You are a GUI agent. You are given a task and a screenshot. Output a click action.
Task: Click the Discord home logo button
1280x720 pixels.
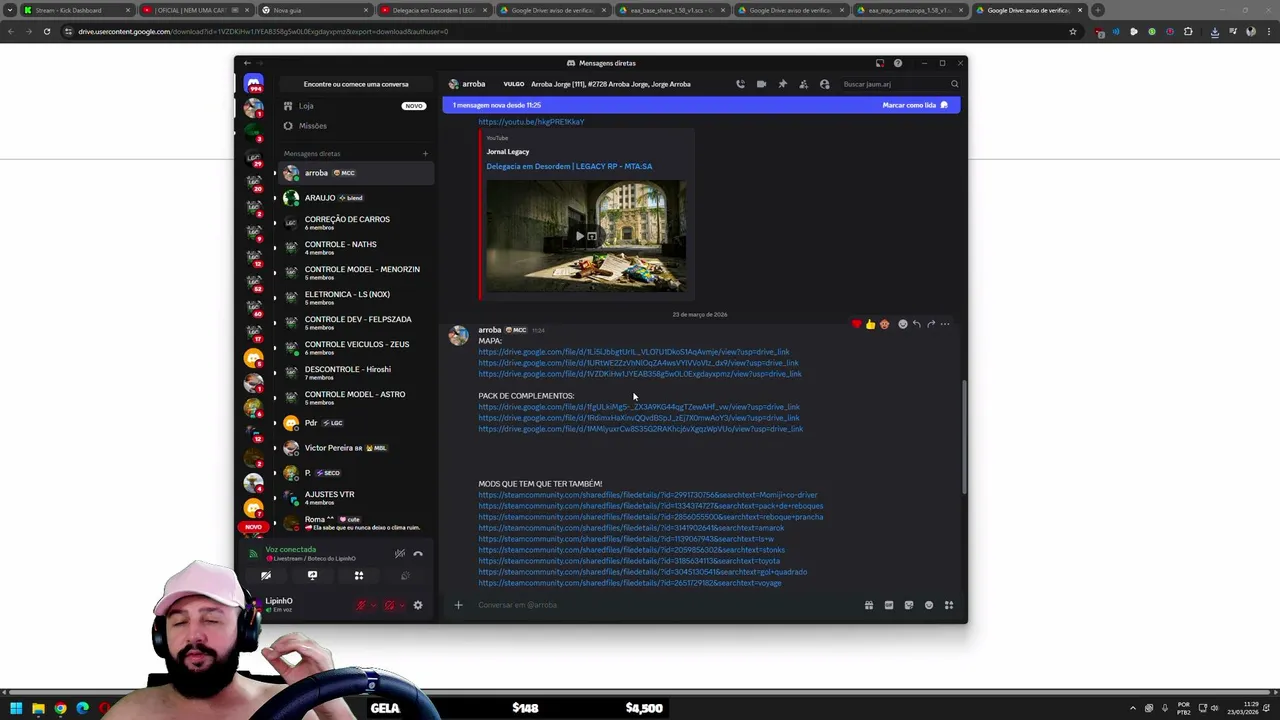pos(253,84)
